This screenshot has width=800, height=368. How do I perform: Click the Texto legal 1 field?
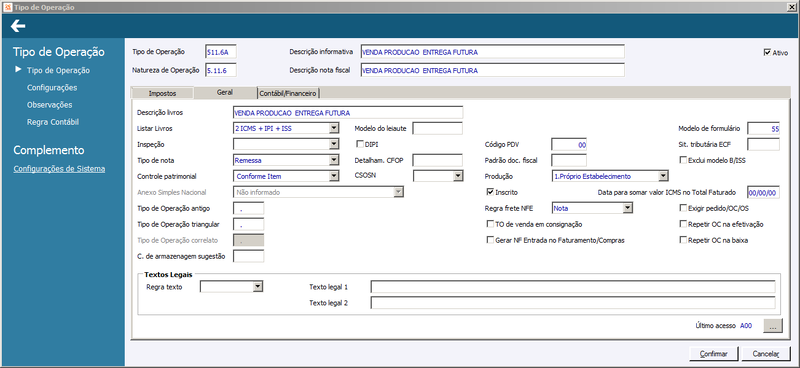coord(573,287)
